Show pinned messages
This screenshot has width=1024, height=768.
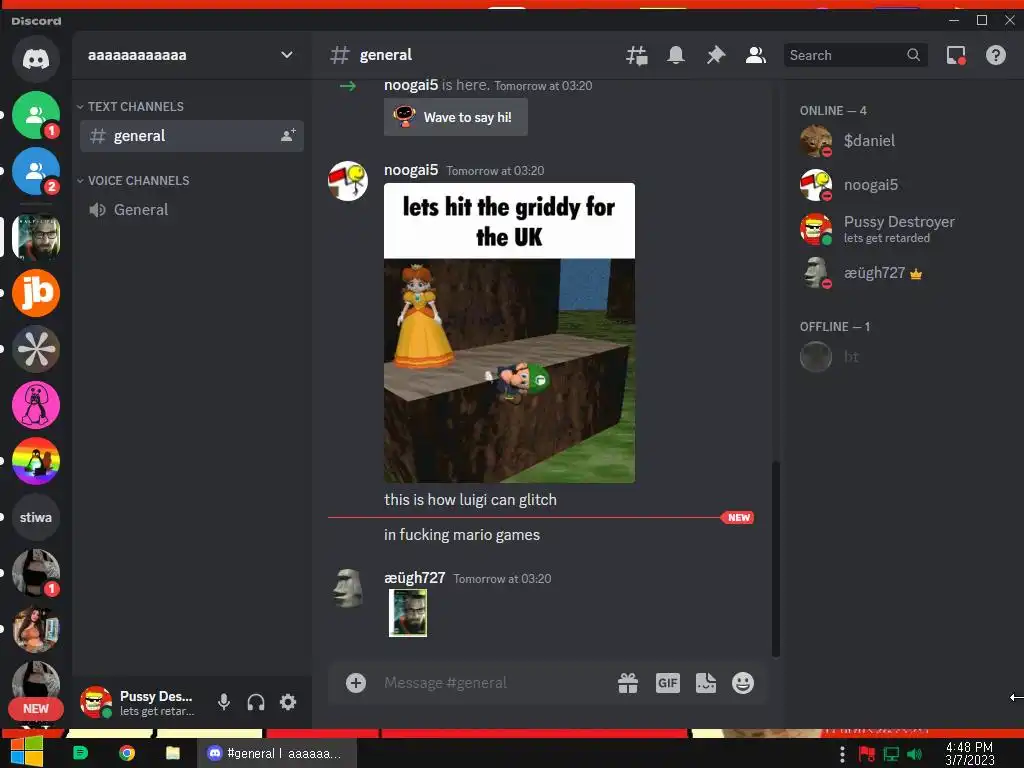pos(716,56)
